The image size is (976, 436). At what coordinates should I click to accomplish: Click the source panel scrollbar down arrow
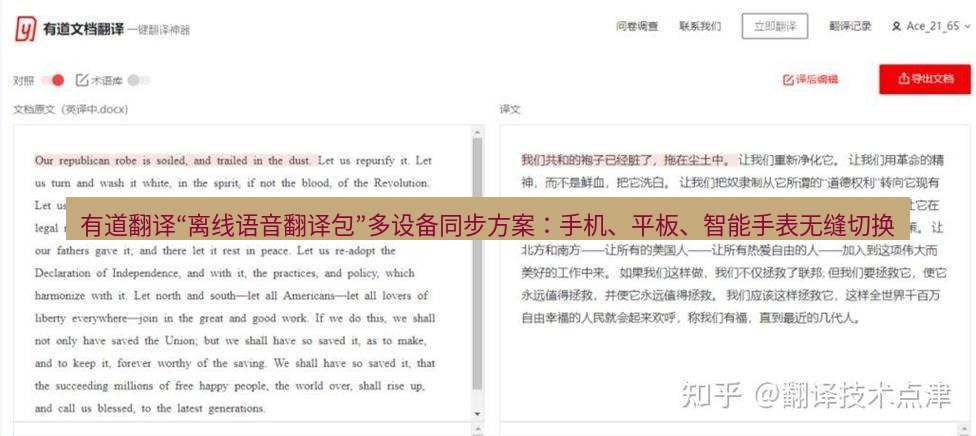(x=477, y=414)
